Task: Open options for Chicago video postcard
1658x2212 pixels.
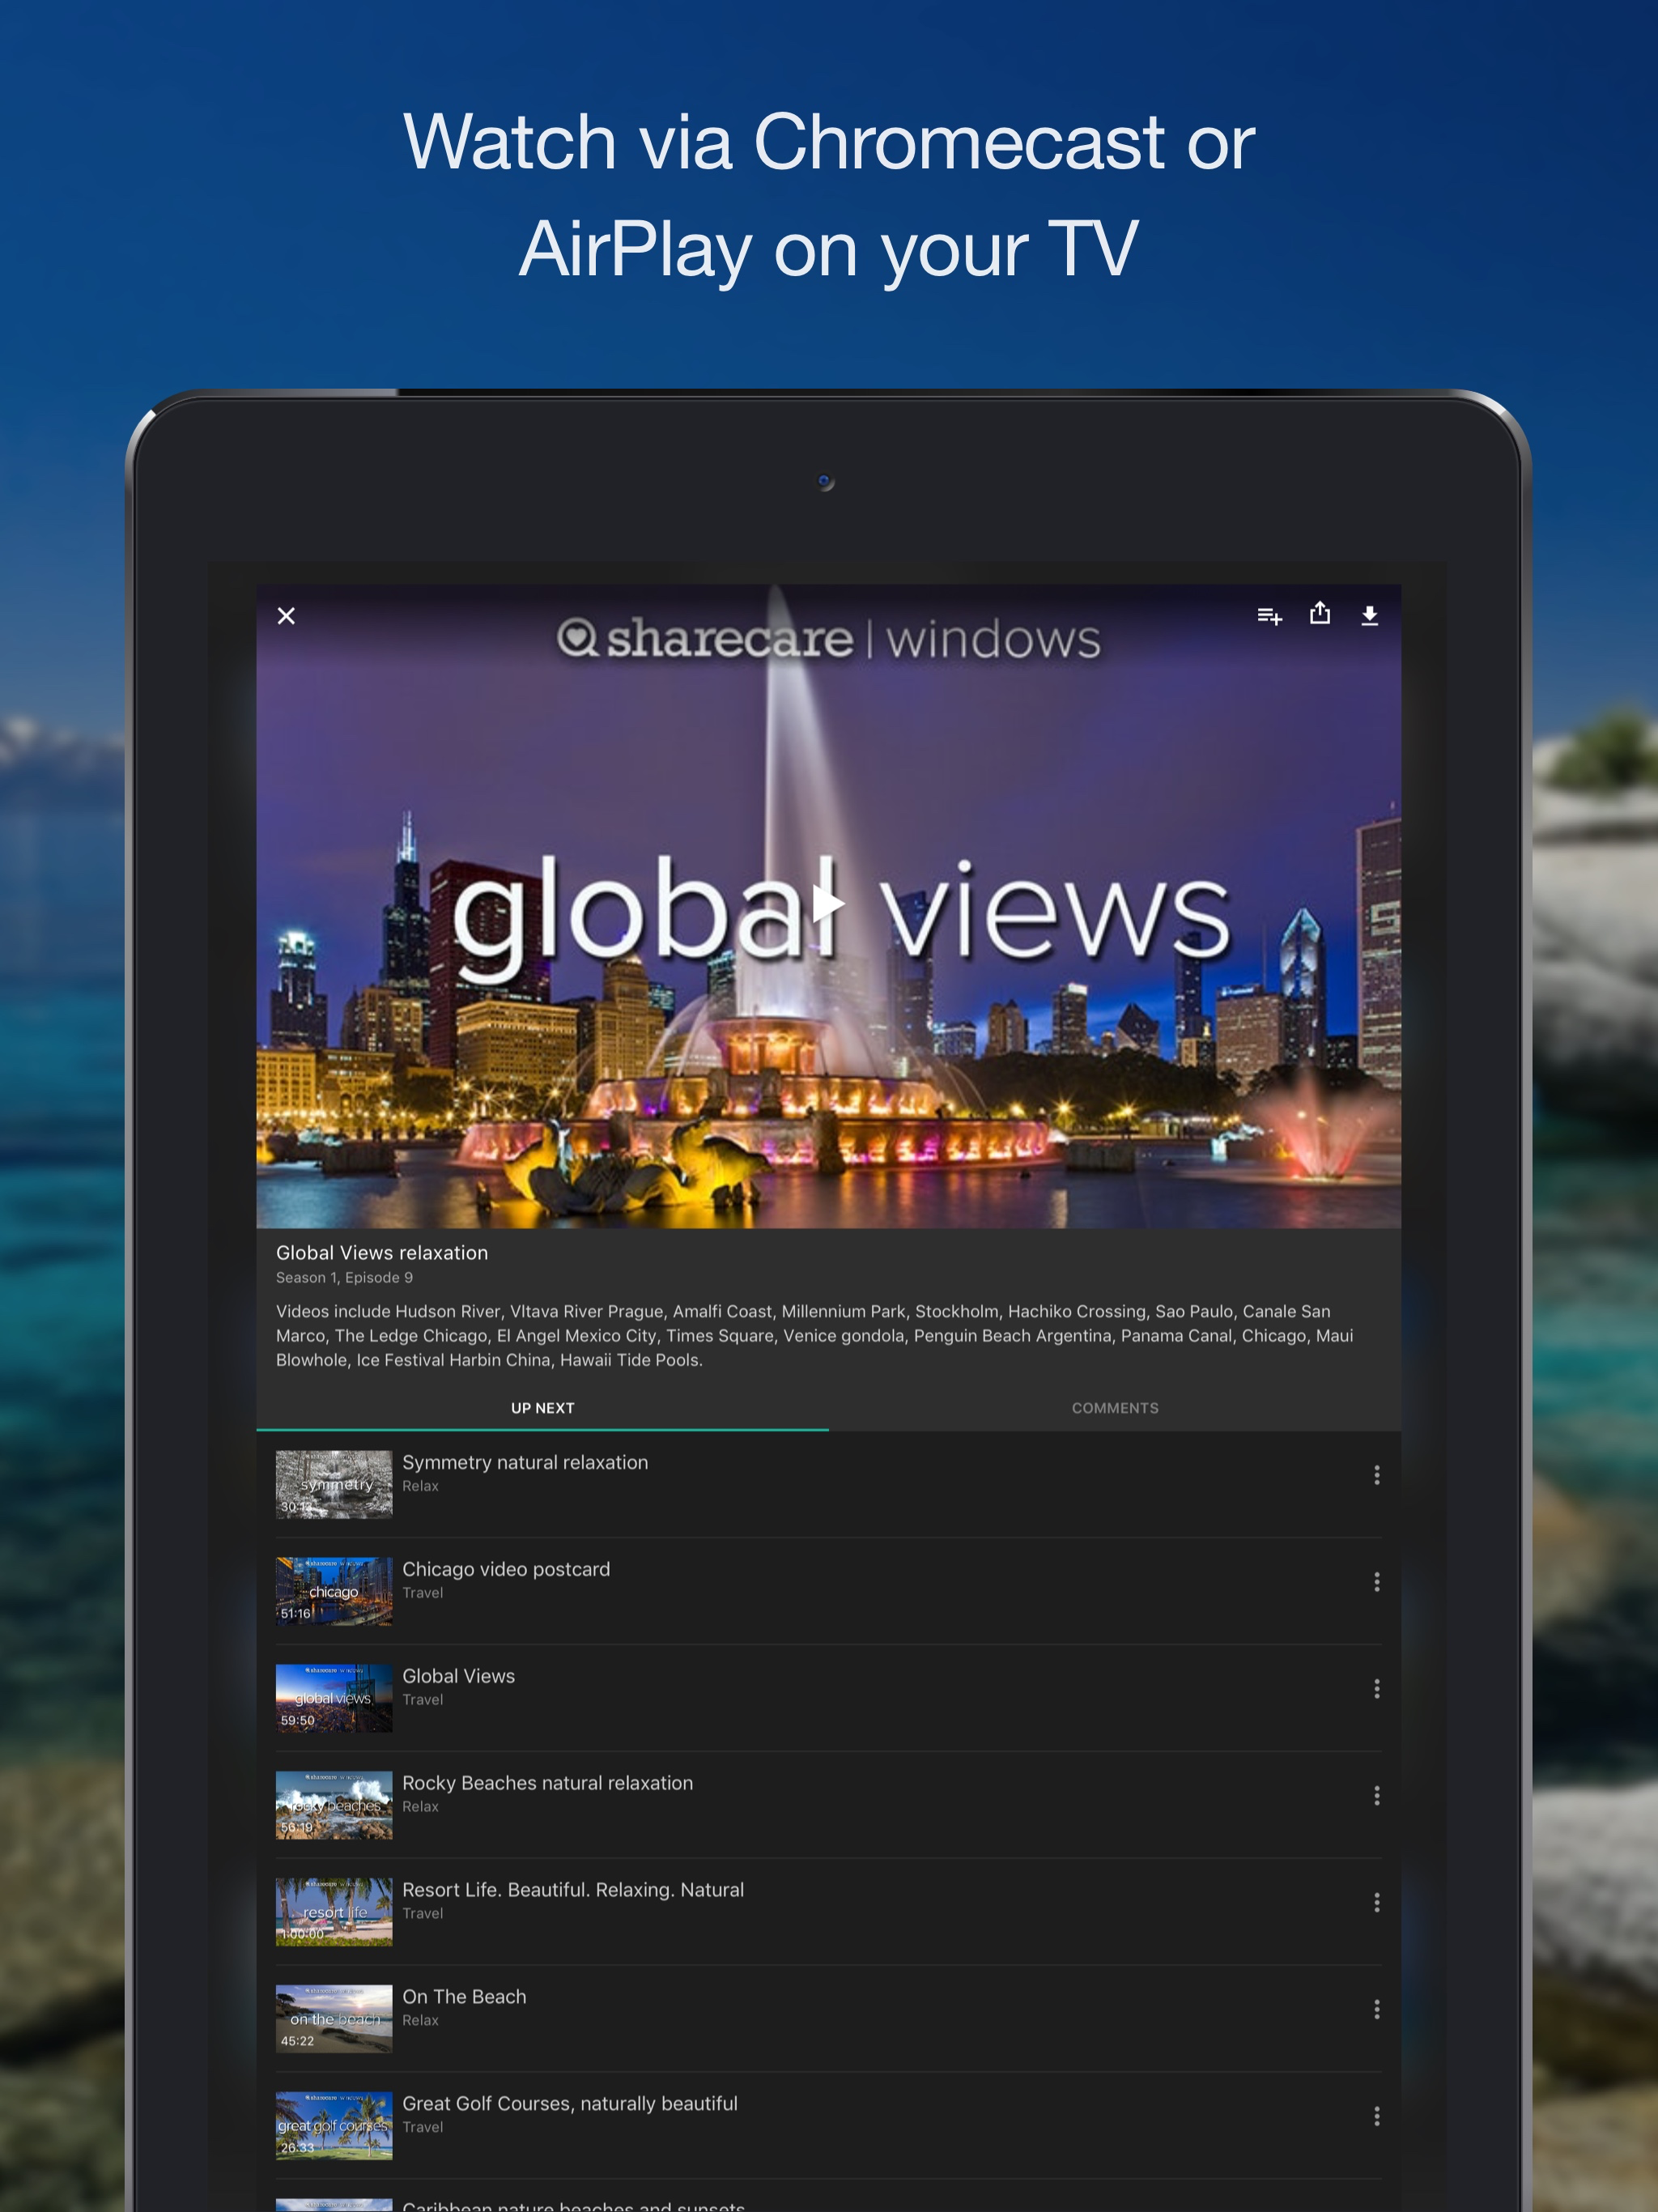Action: click(x=1377, y=1582)
